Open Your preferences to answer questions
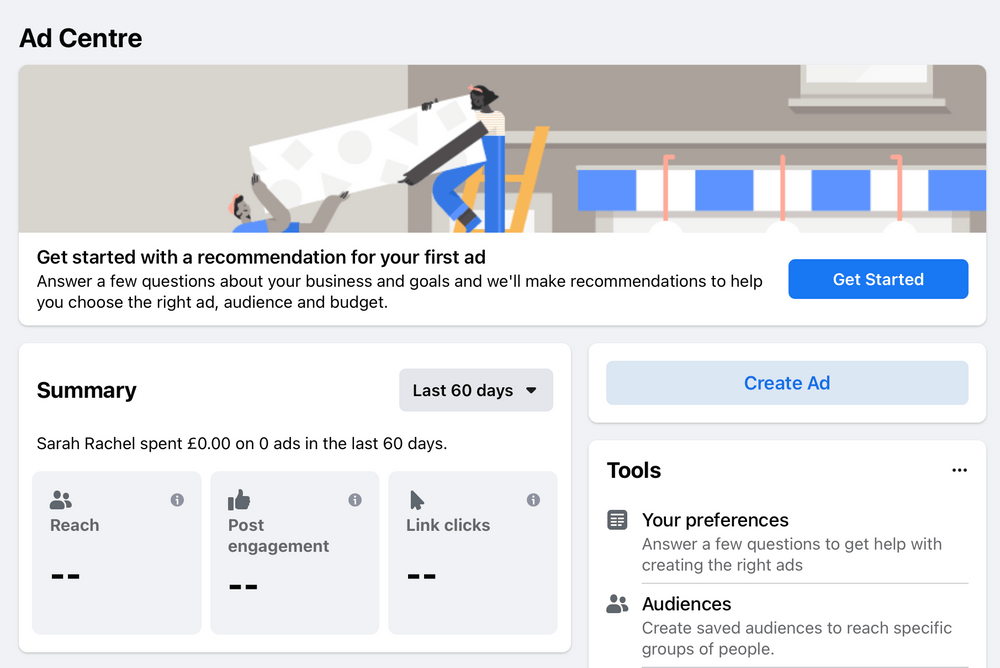 [x=715, y=521]
